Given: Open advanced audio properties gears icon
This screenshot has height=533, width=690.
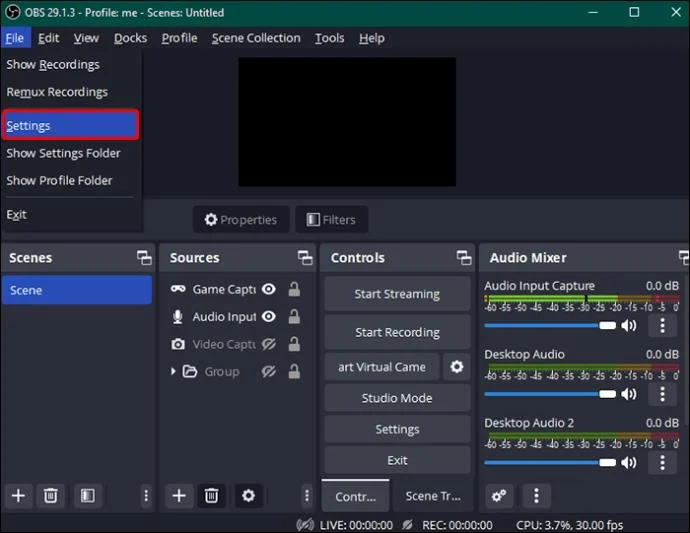Looking at the screenshot, I should [499, 496].
